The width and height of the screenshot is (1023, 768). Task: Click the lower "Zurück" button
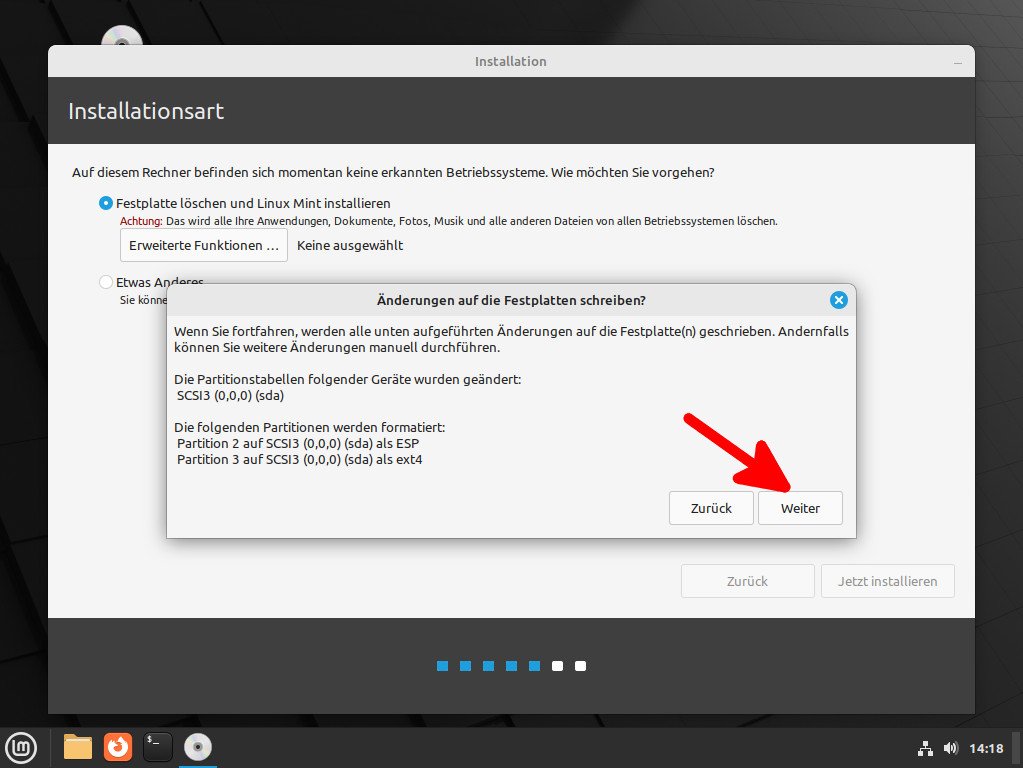coord(747,581)
